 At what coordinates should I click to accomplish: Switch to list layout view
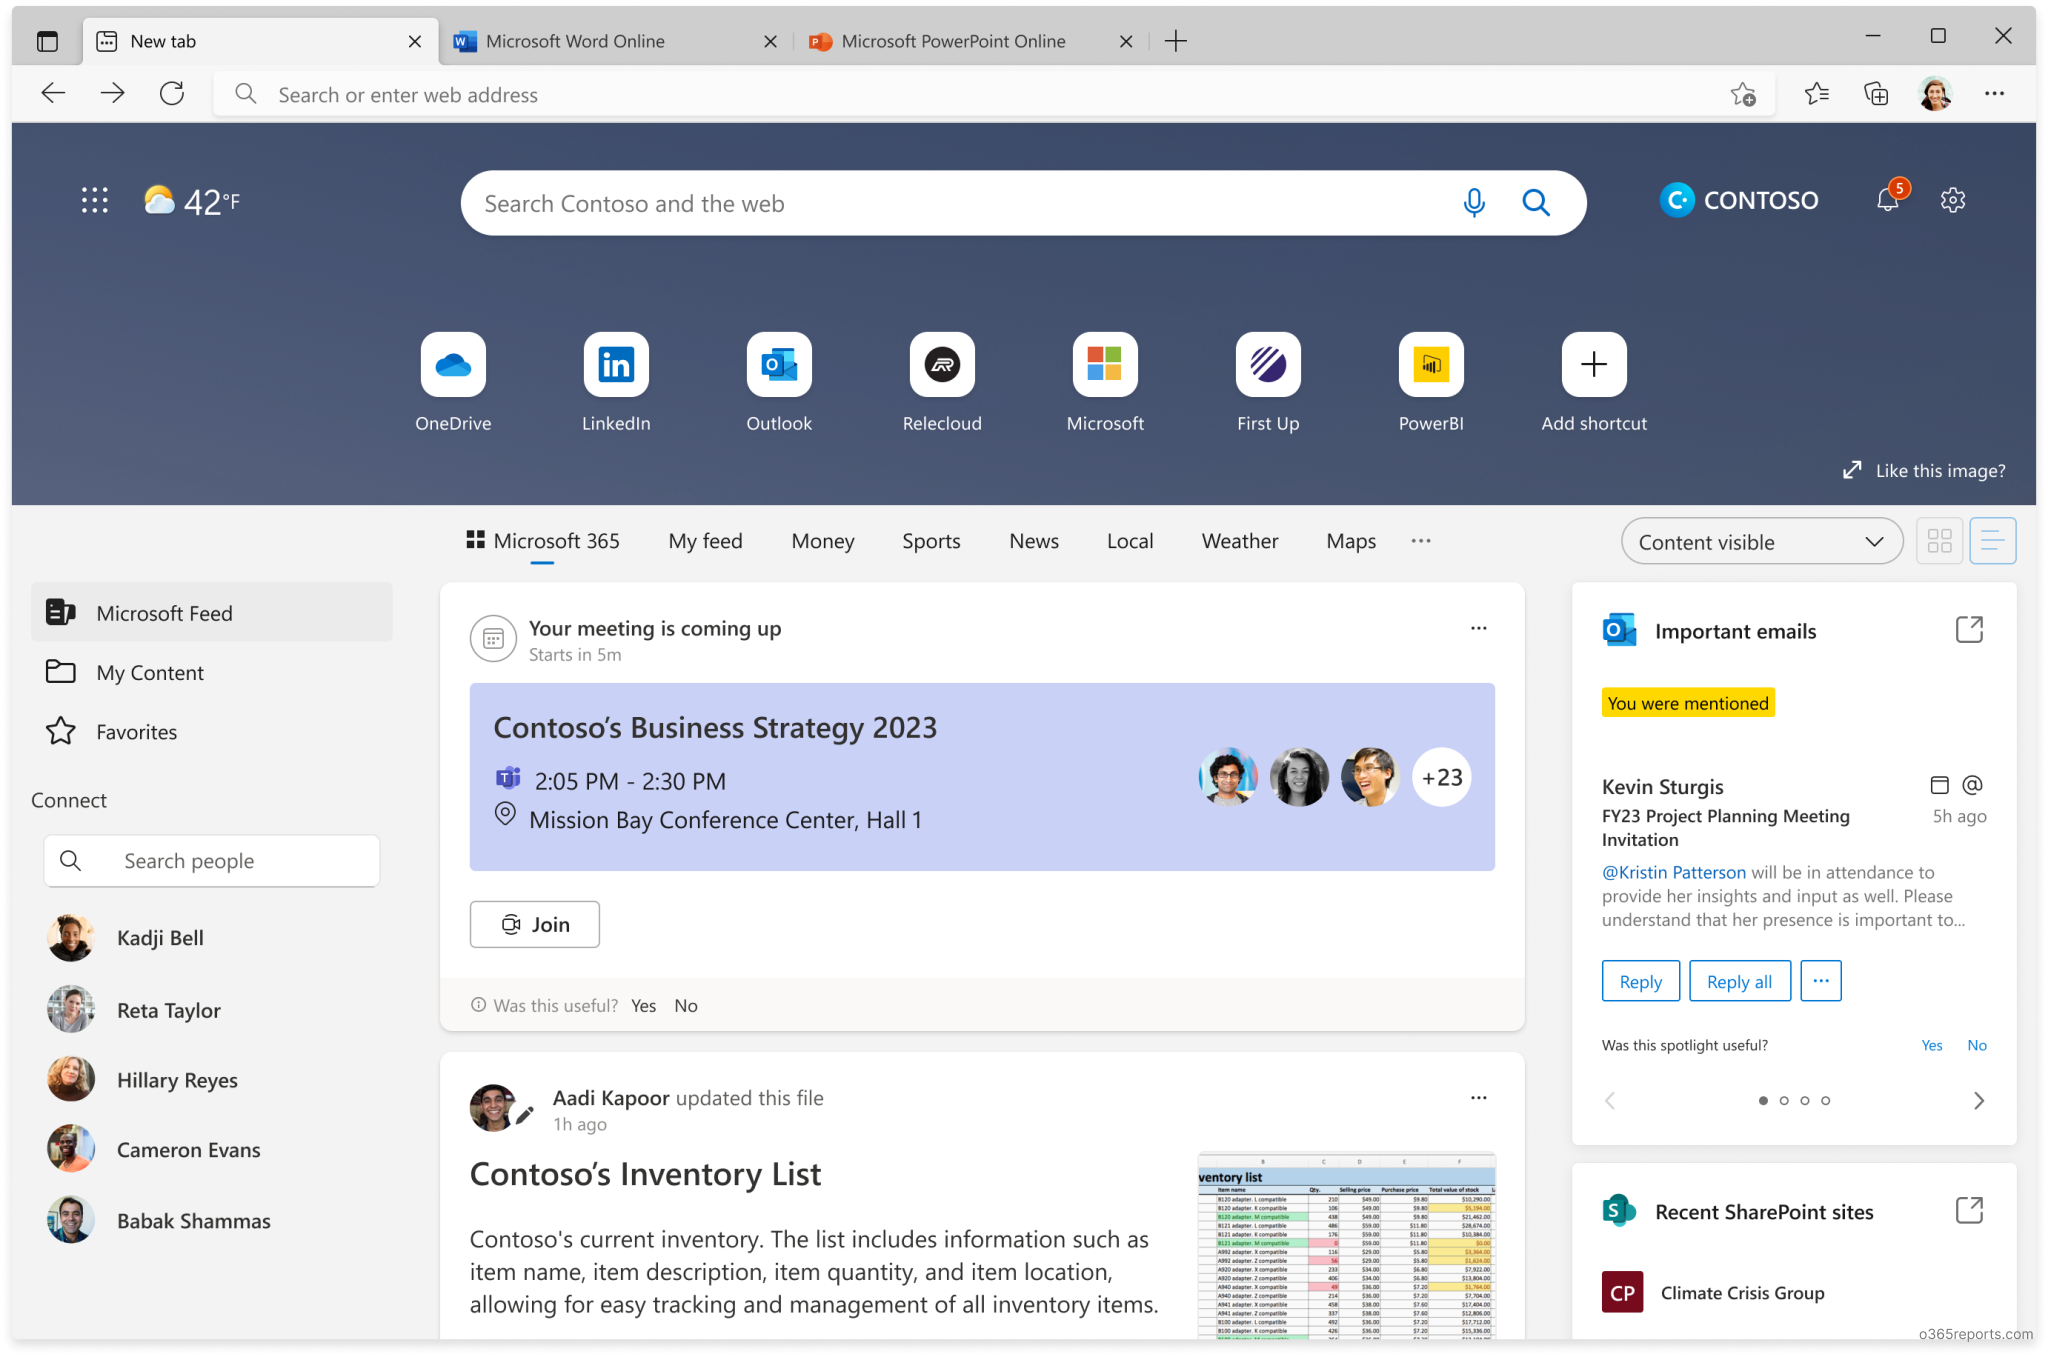point(1993,541)
